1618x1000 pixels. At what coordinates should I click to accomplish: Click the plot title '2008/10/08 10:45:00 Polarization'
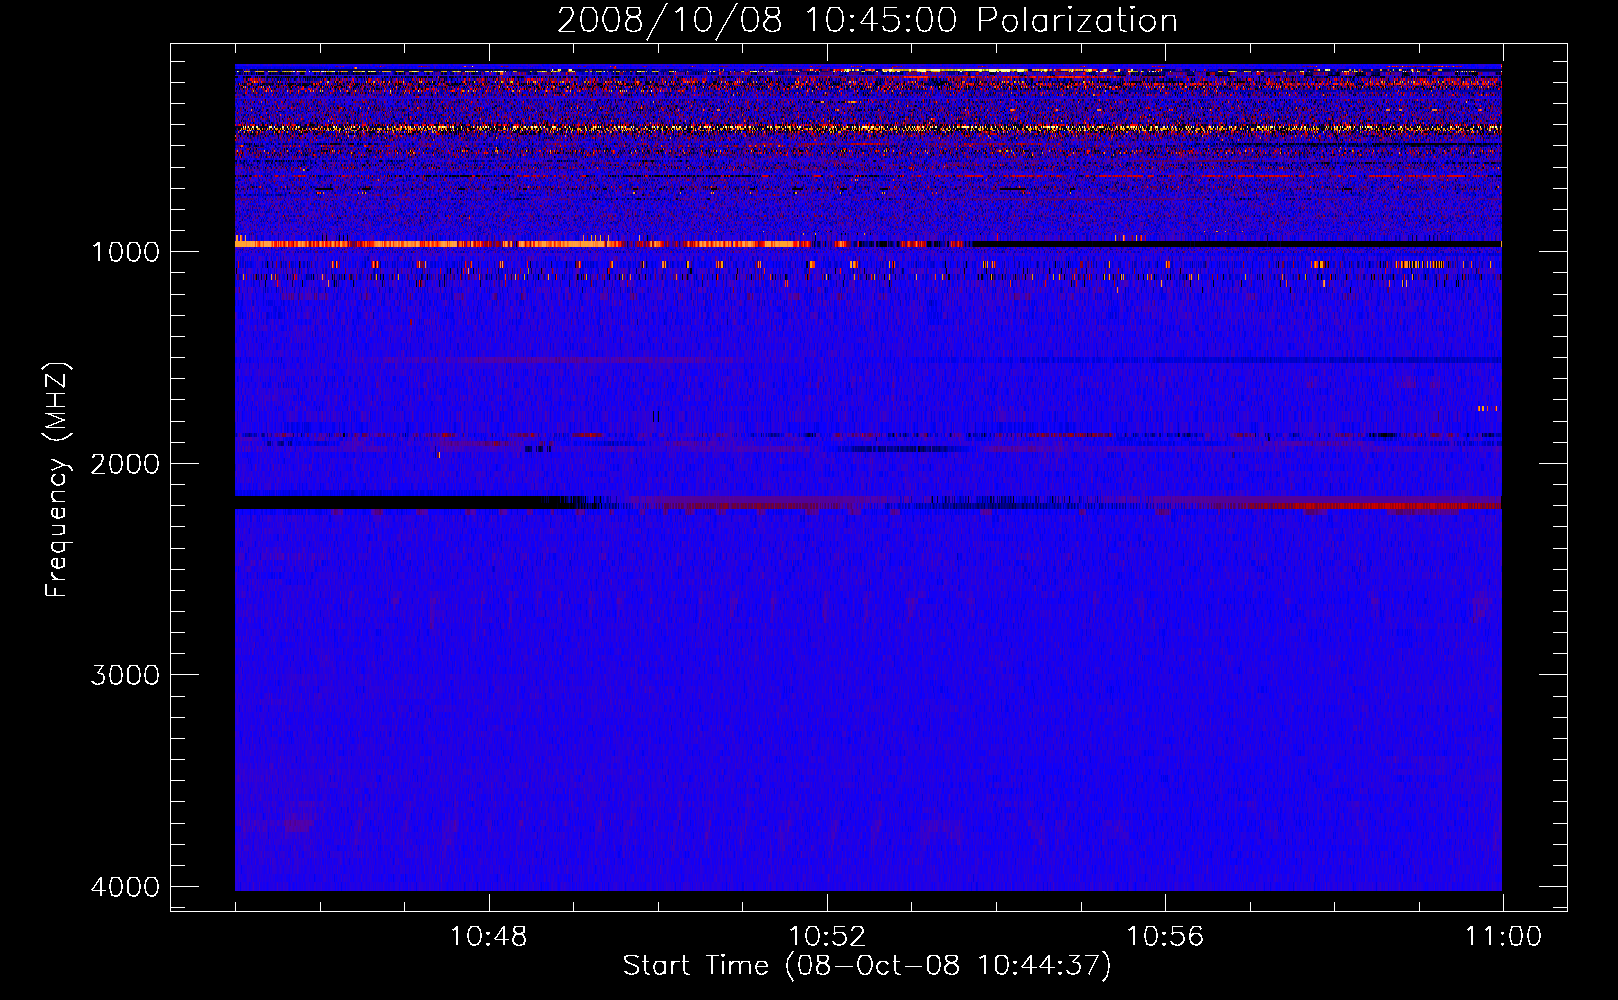tap(867, 21)
